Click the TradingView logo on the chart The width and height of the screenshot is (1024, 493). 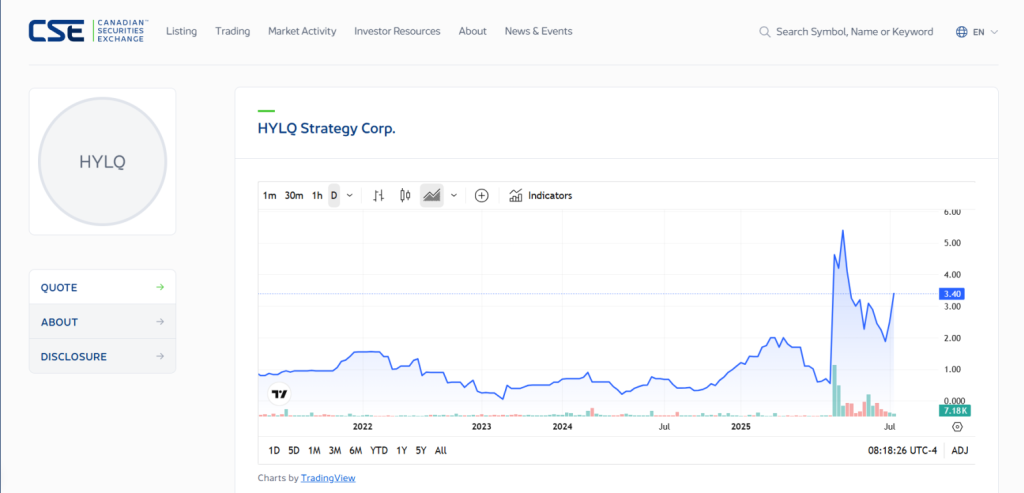280,394
